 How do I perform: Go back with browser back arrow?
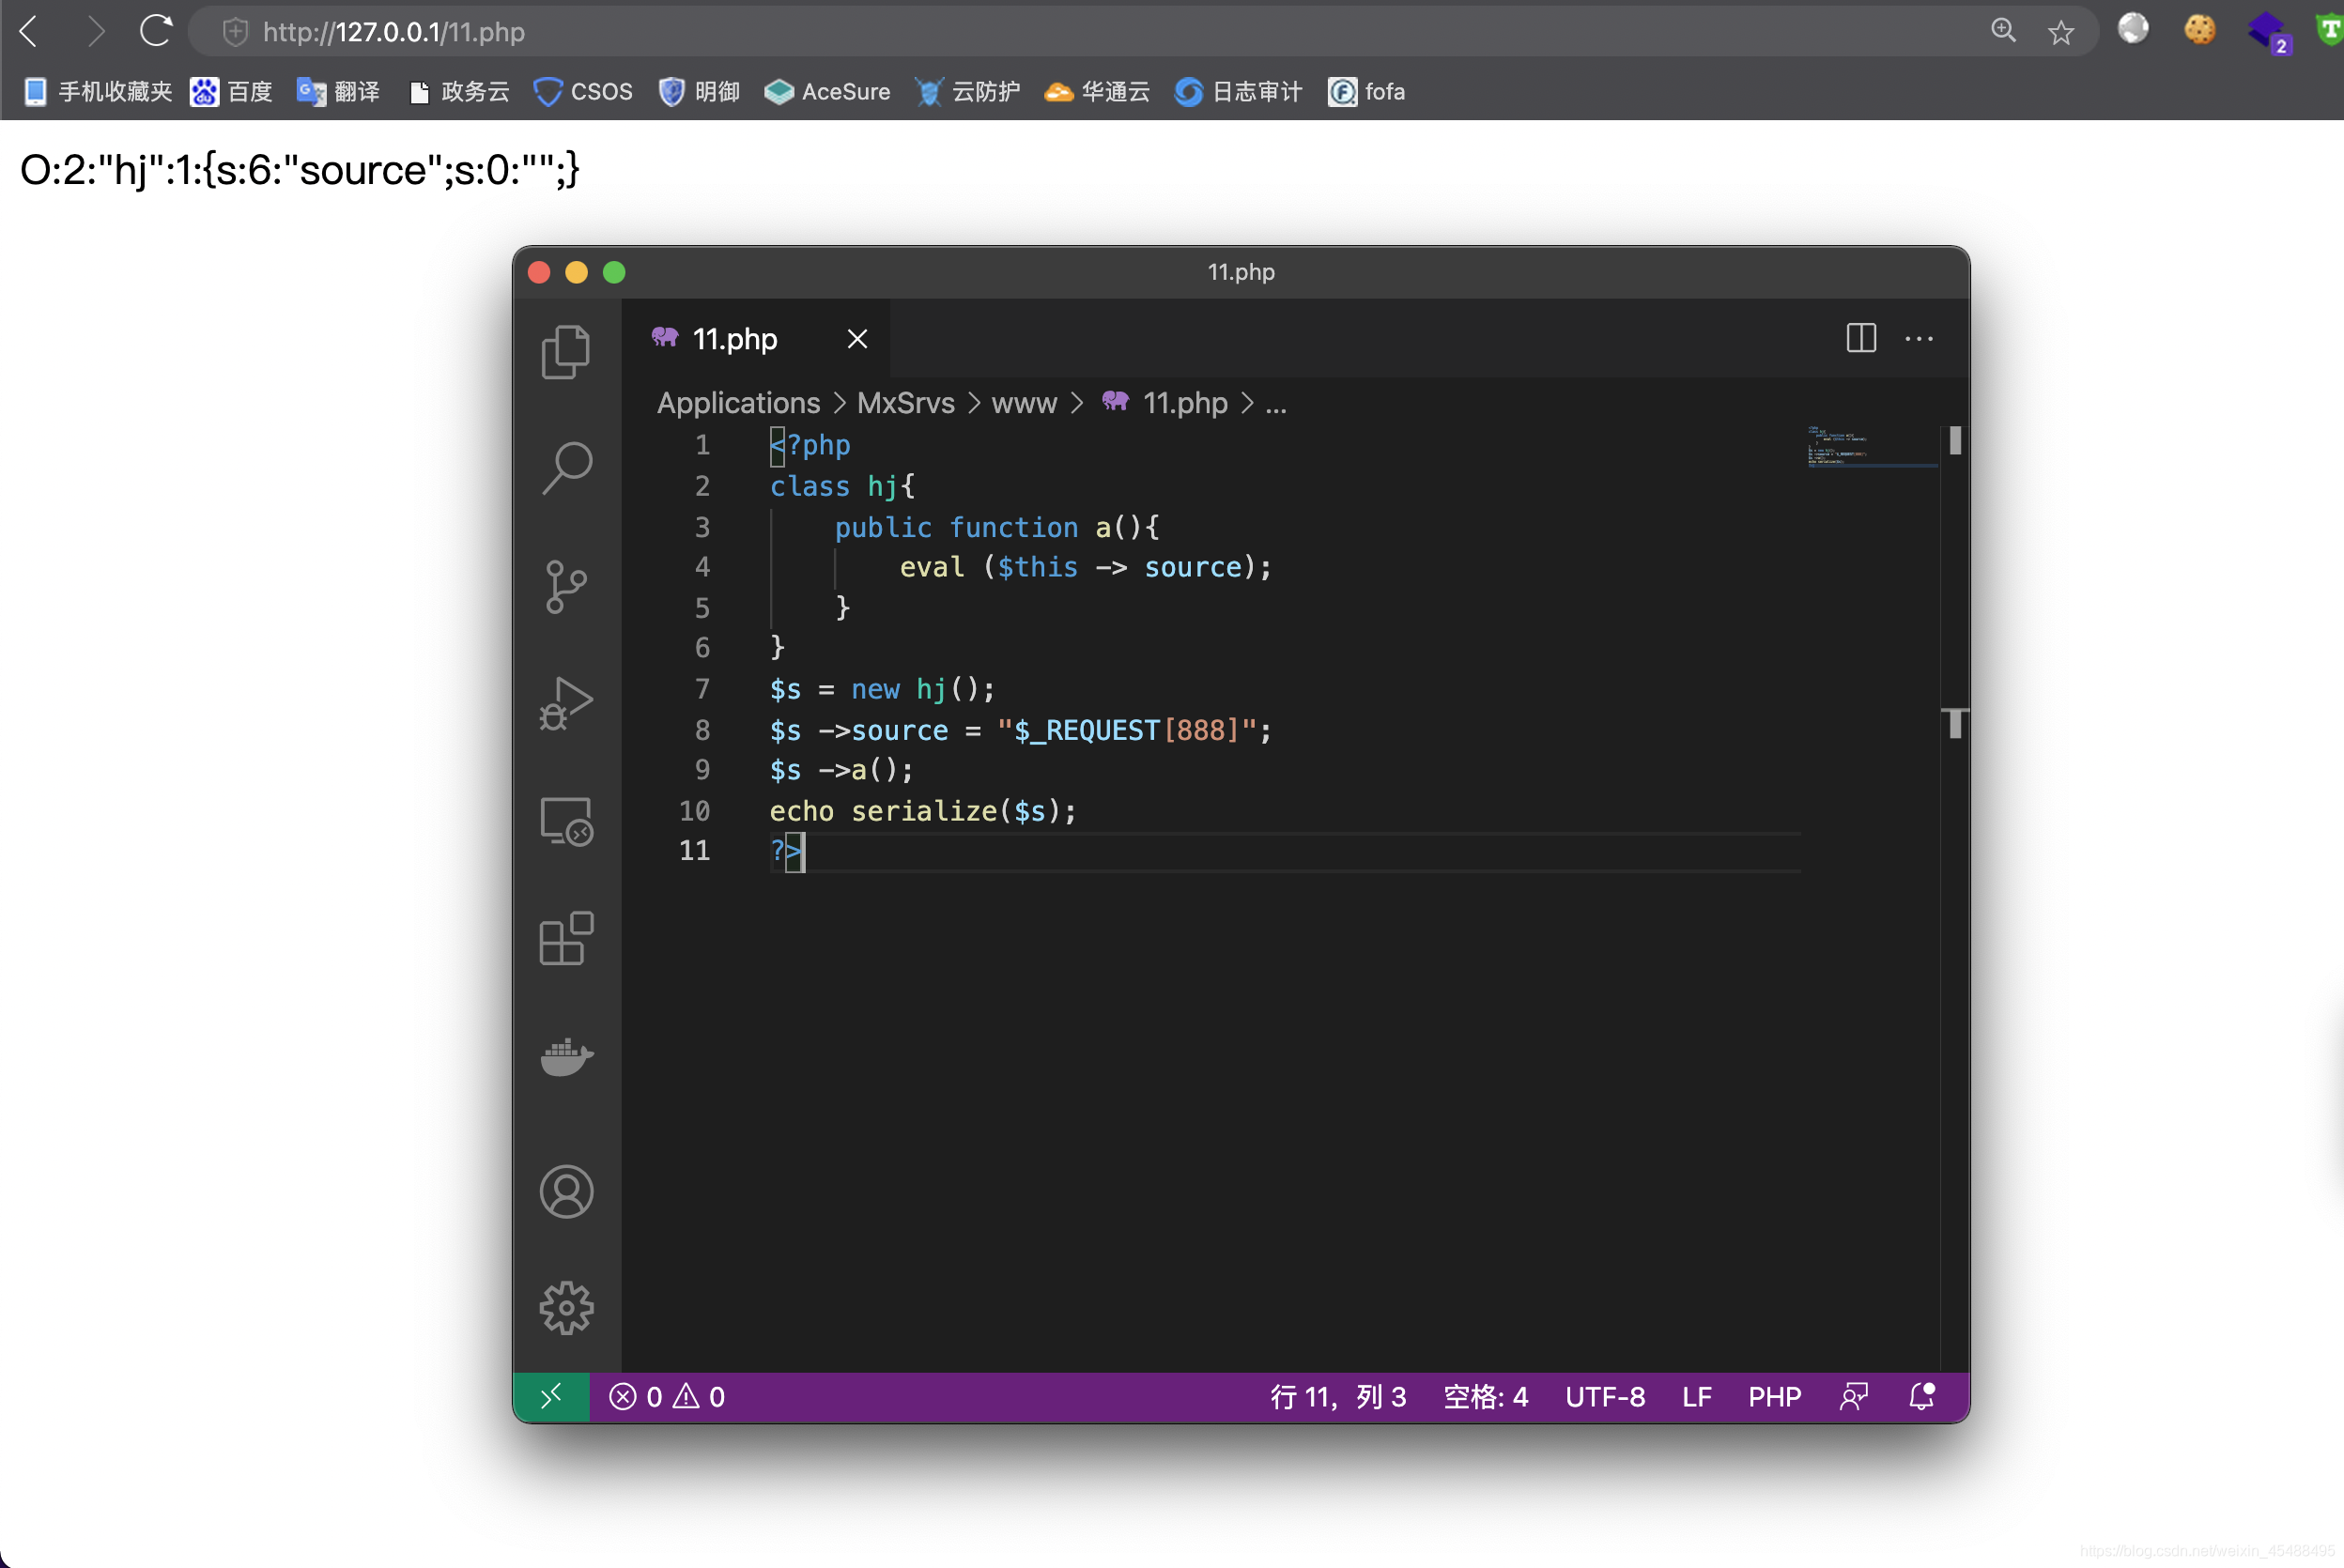click(30, 32)
